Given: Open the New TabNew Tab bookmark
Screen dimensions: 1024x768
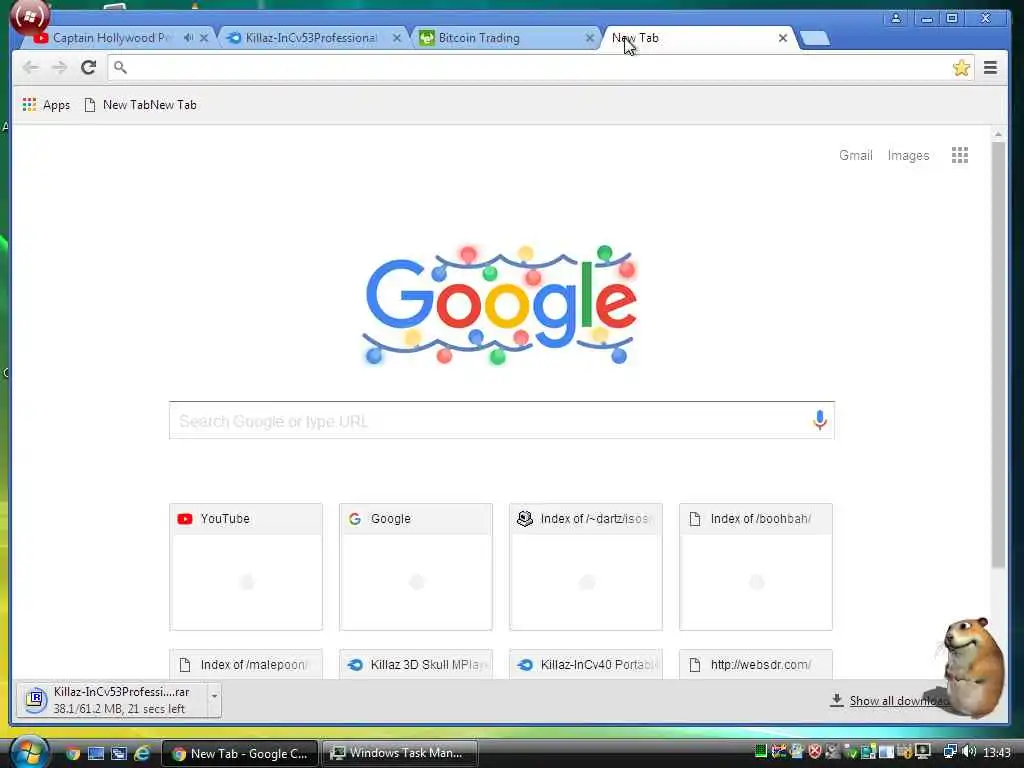Looking at the screenshot, I should (x=140, y=104).
